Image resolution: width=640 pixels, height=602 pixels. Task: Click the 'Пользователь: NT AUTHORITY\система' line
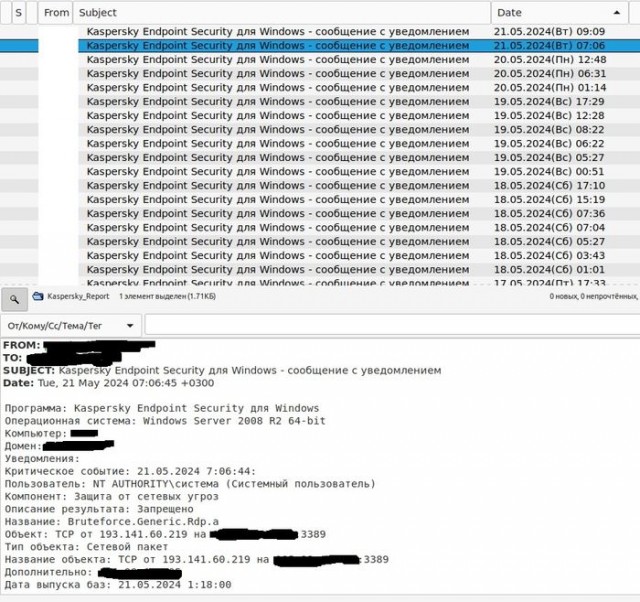tap(190, 484)
